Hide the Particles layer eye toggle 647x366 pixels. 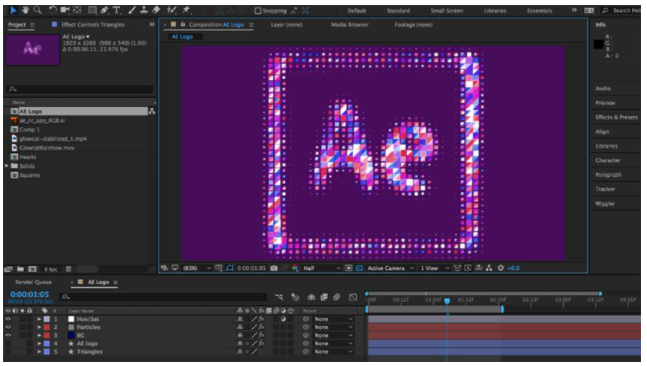coord(8,327)
